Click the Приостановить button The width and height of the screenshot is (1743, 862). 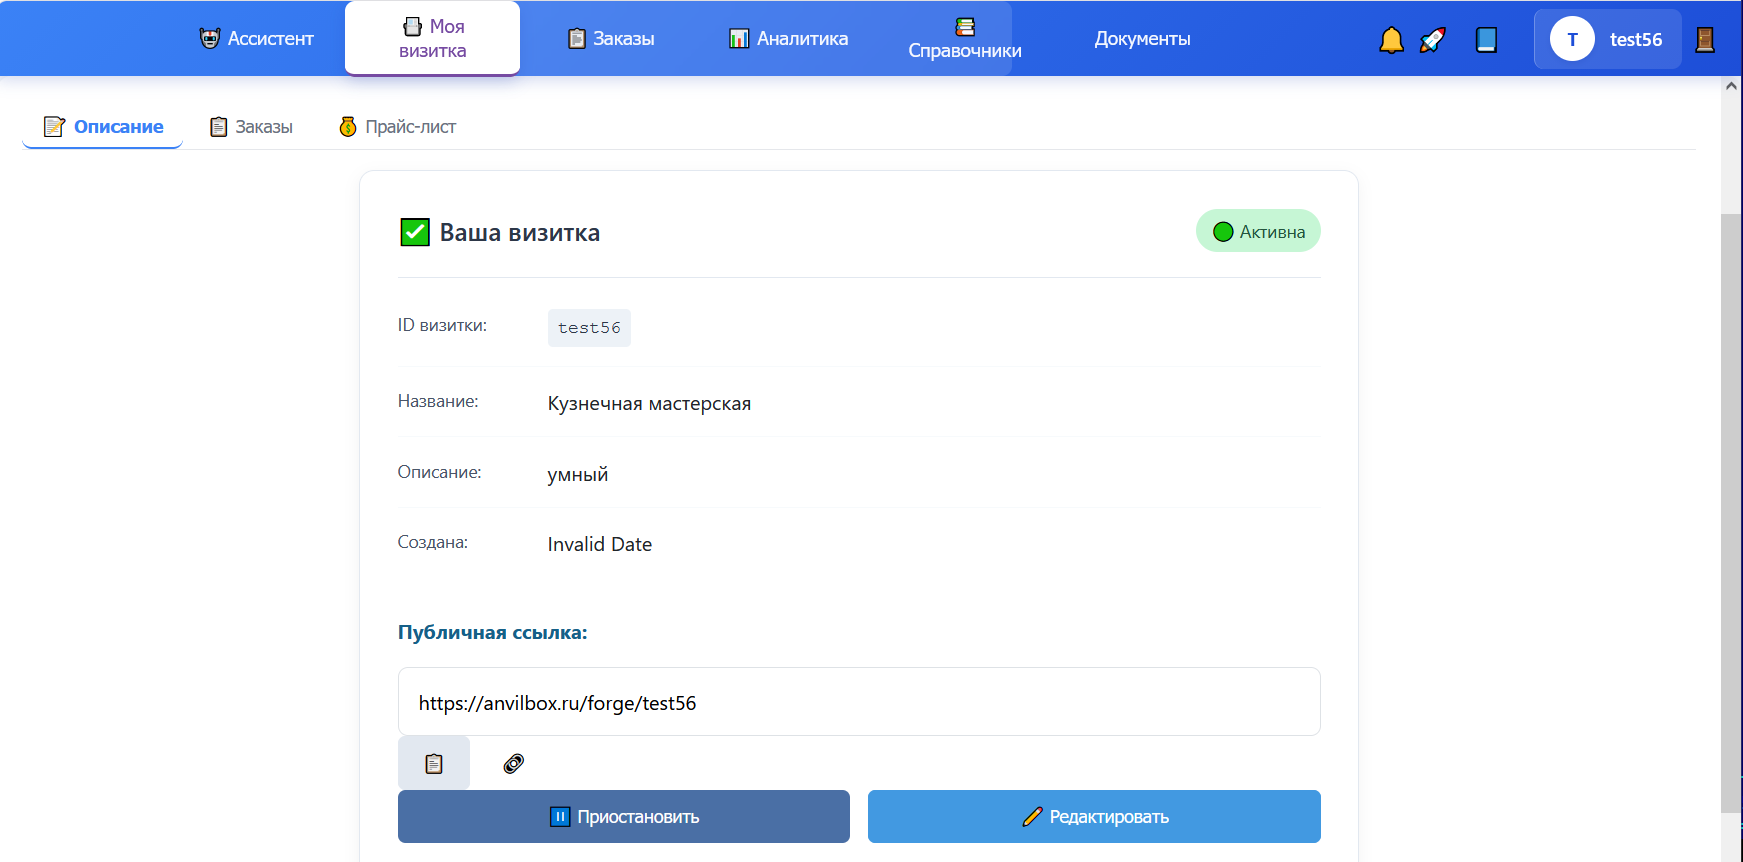(624, 816)
